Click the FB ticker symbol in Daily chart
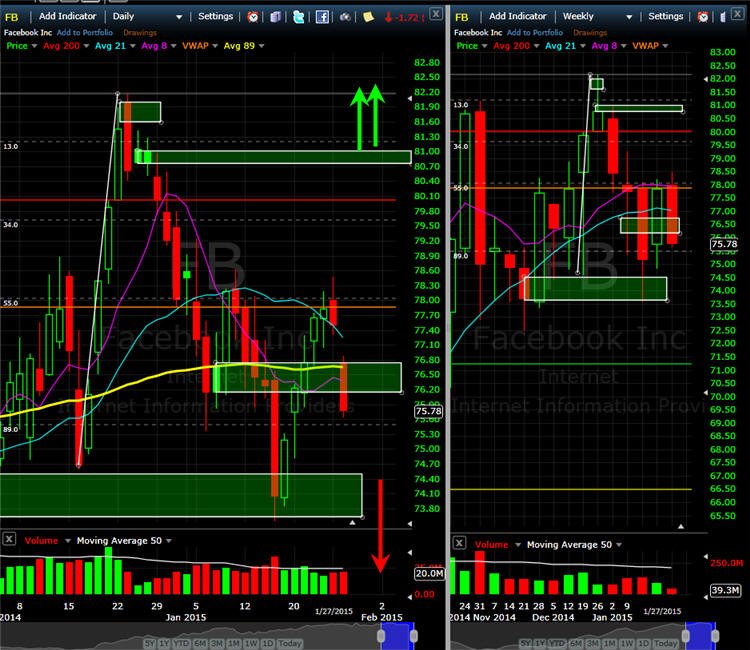Image resolution: width=750 pixels, height=650 pixels. (11, 17)
